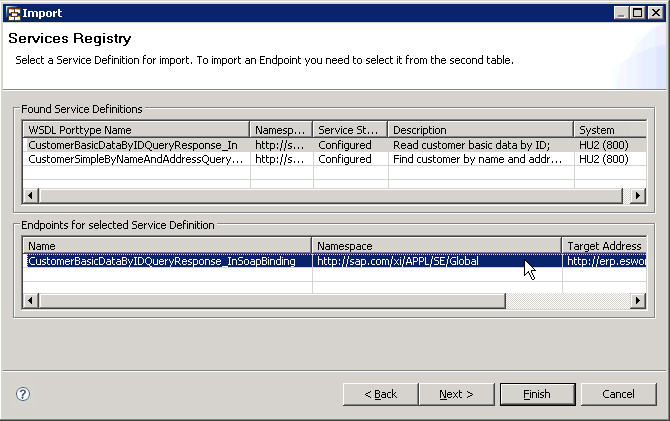
Task: Click the help question mark icon
Action: coord(23,394)
